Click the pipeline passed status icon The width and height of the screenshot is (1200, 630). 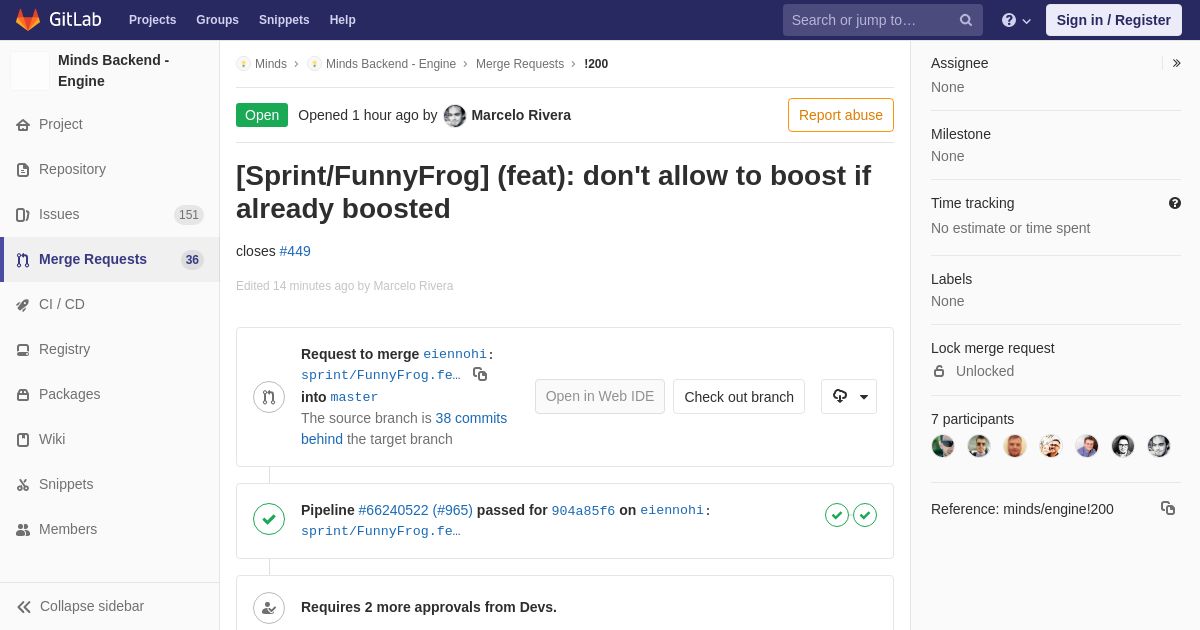click(x=269, y=519)
